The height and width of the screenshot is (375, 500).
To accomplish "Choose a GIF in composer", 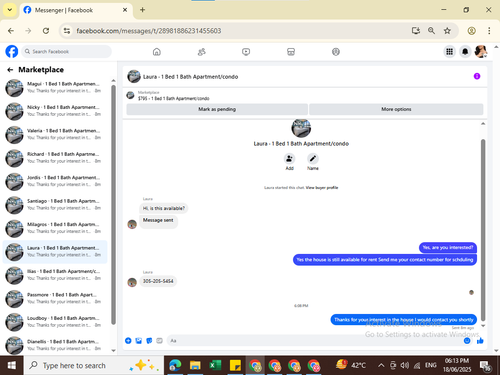I will click(159, 340).
